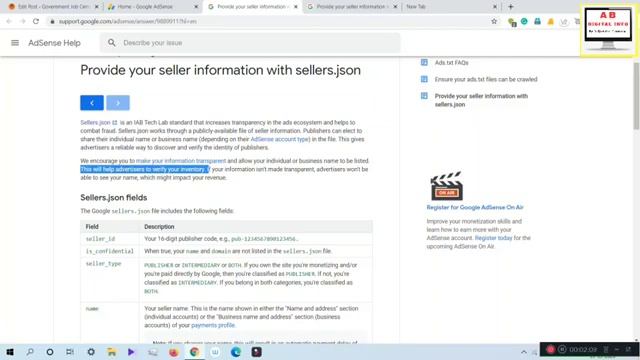640x360 pixels.
Task: Go to previous article with blue arrow button
Action: (x=92, y=103)
